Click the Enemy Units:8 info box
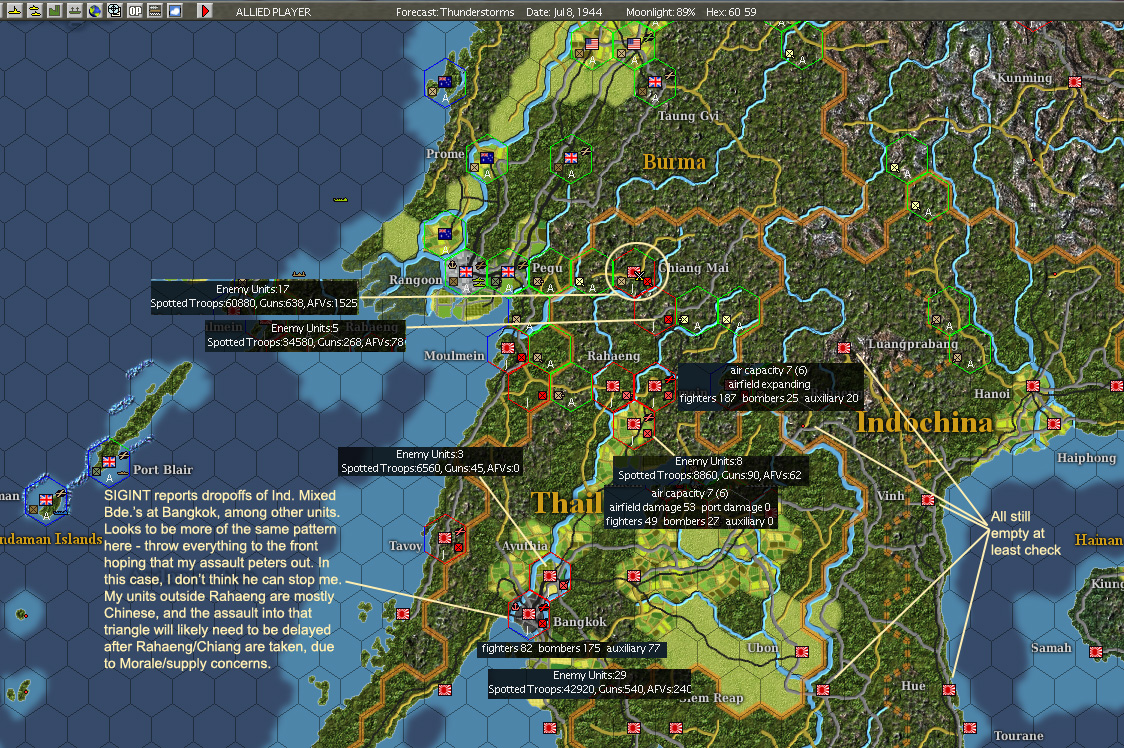This screenshot has height=748, width=1124. pyautogui.click(x=710, y=468)
